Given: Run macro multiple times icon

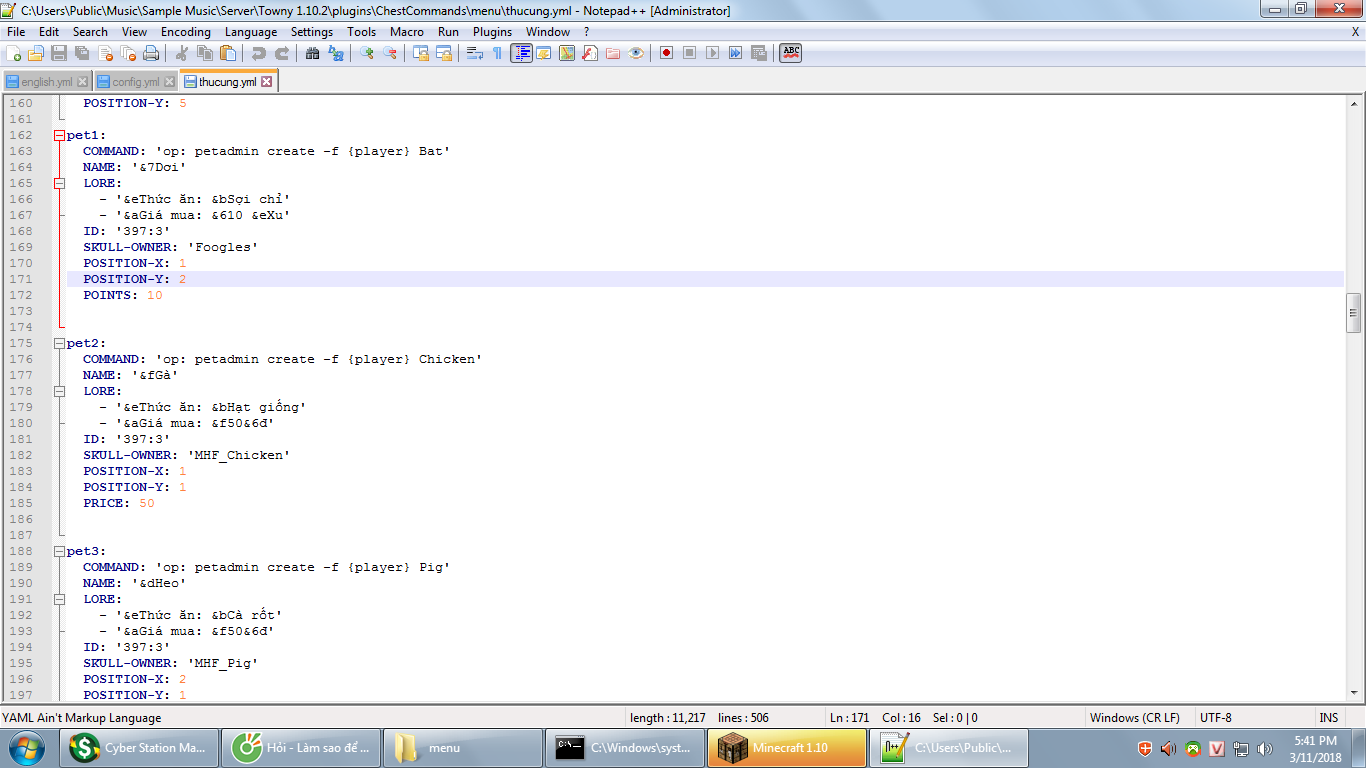Looking at the screenshot, I should coord(735,53).
